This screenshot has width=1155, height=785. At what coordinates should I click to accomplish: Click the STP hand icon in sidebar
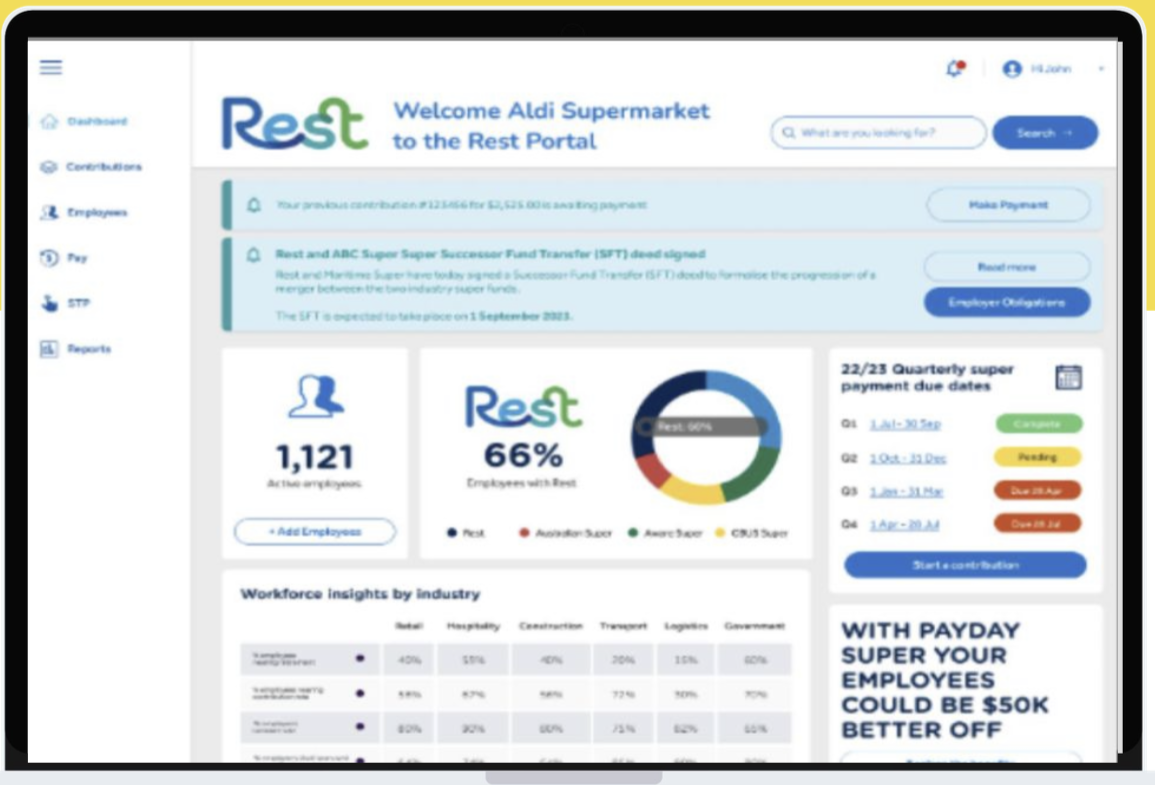coord(49,303)
